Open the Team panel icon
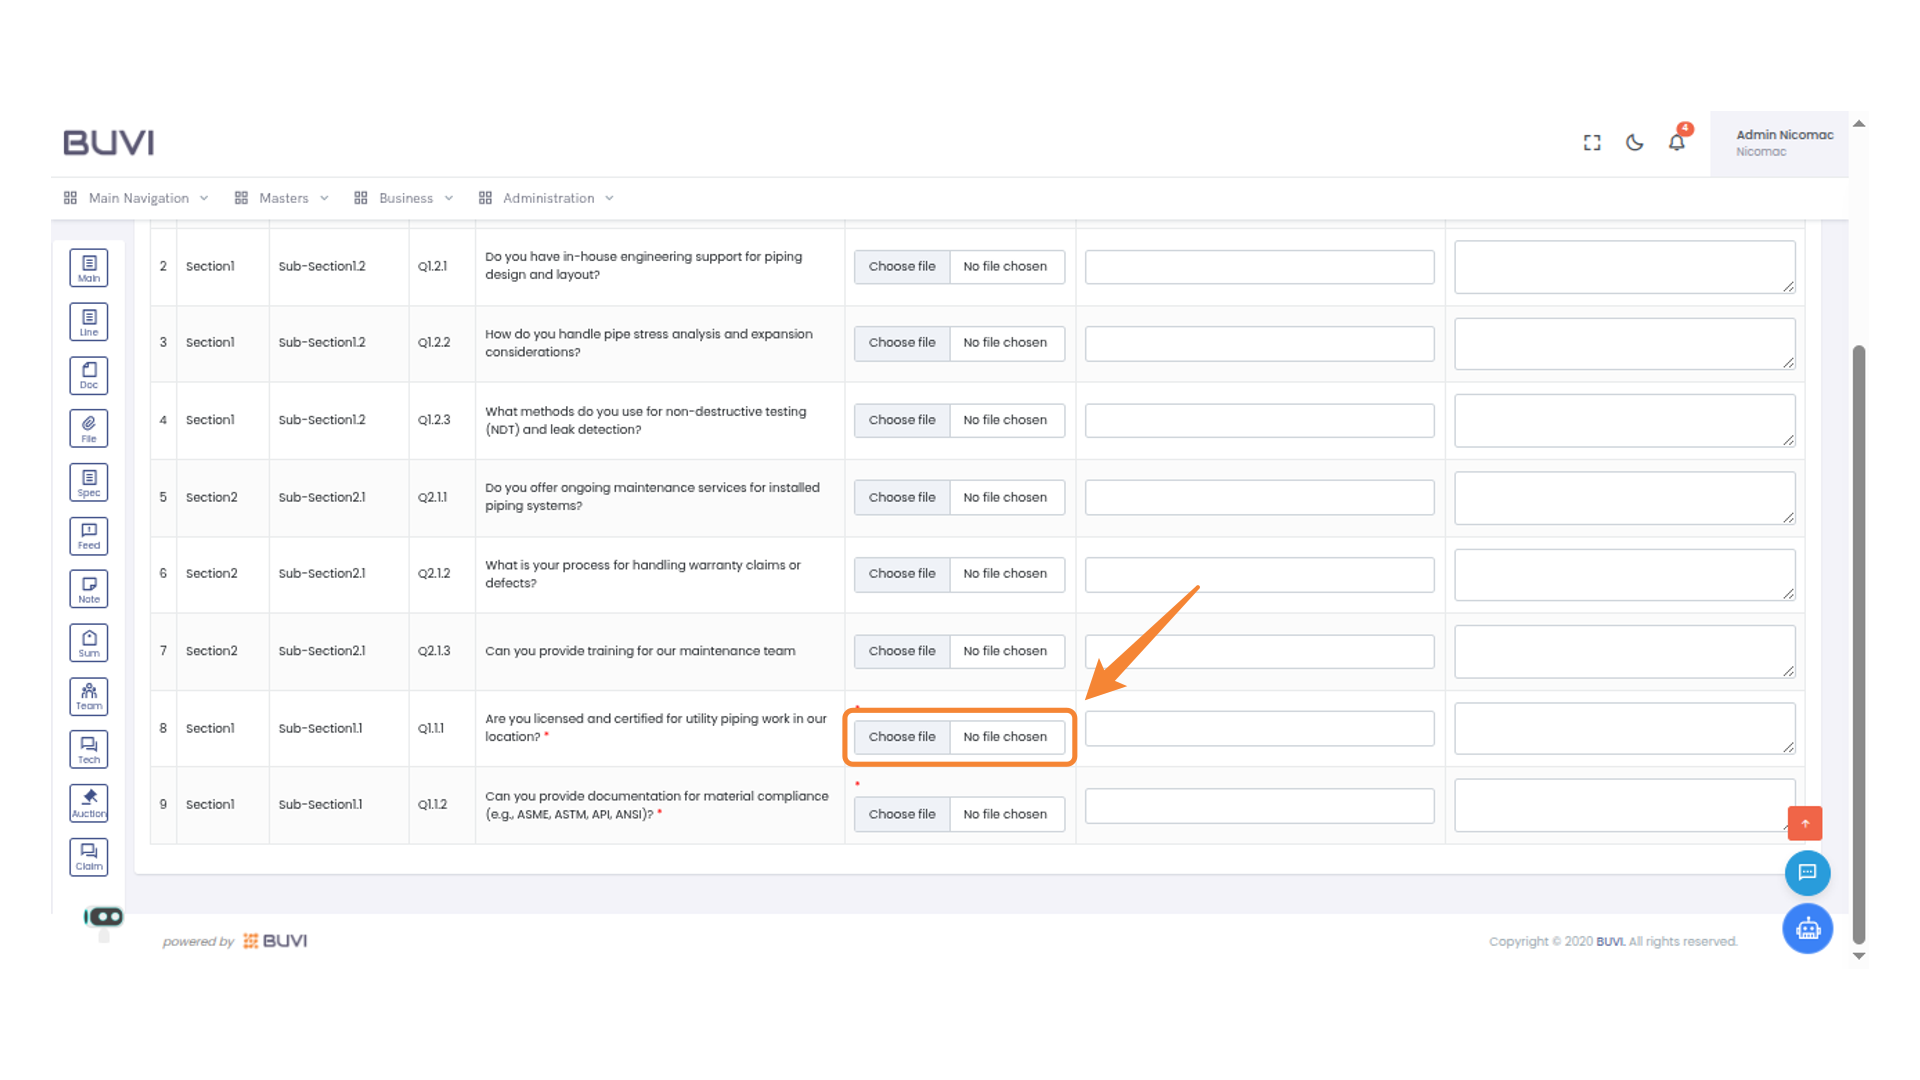The height and width of the screenshot is (1080, 1920). [x=88, y=696]
